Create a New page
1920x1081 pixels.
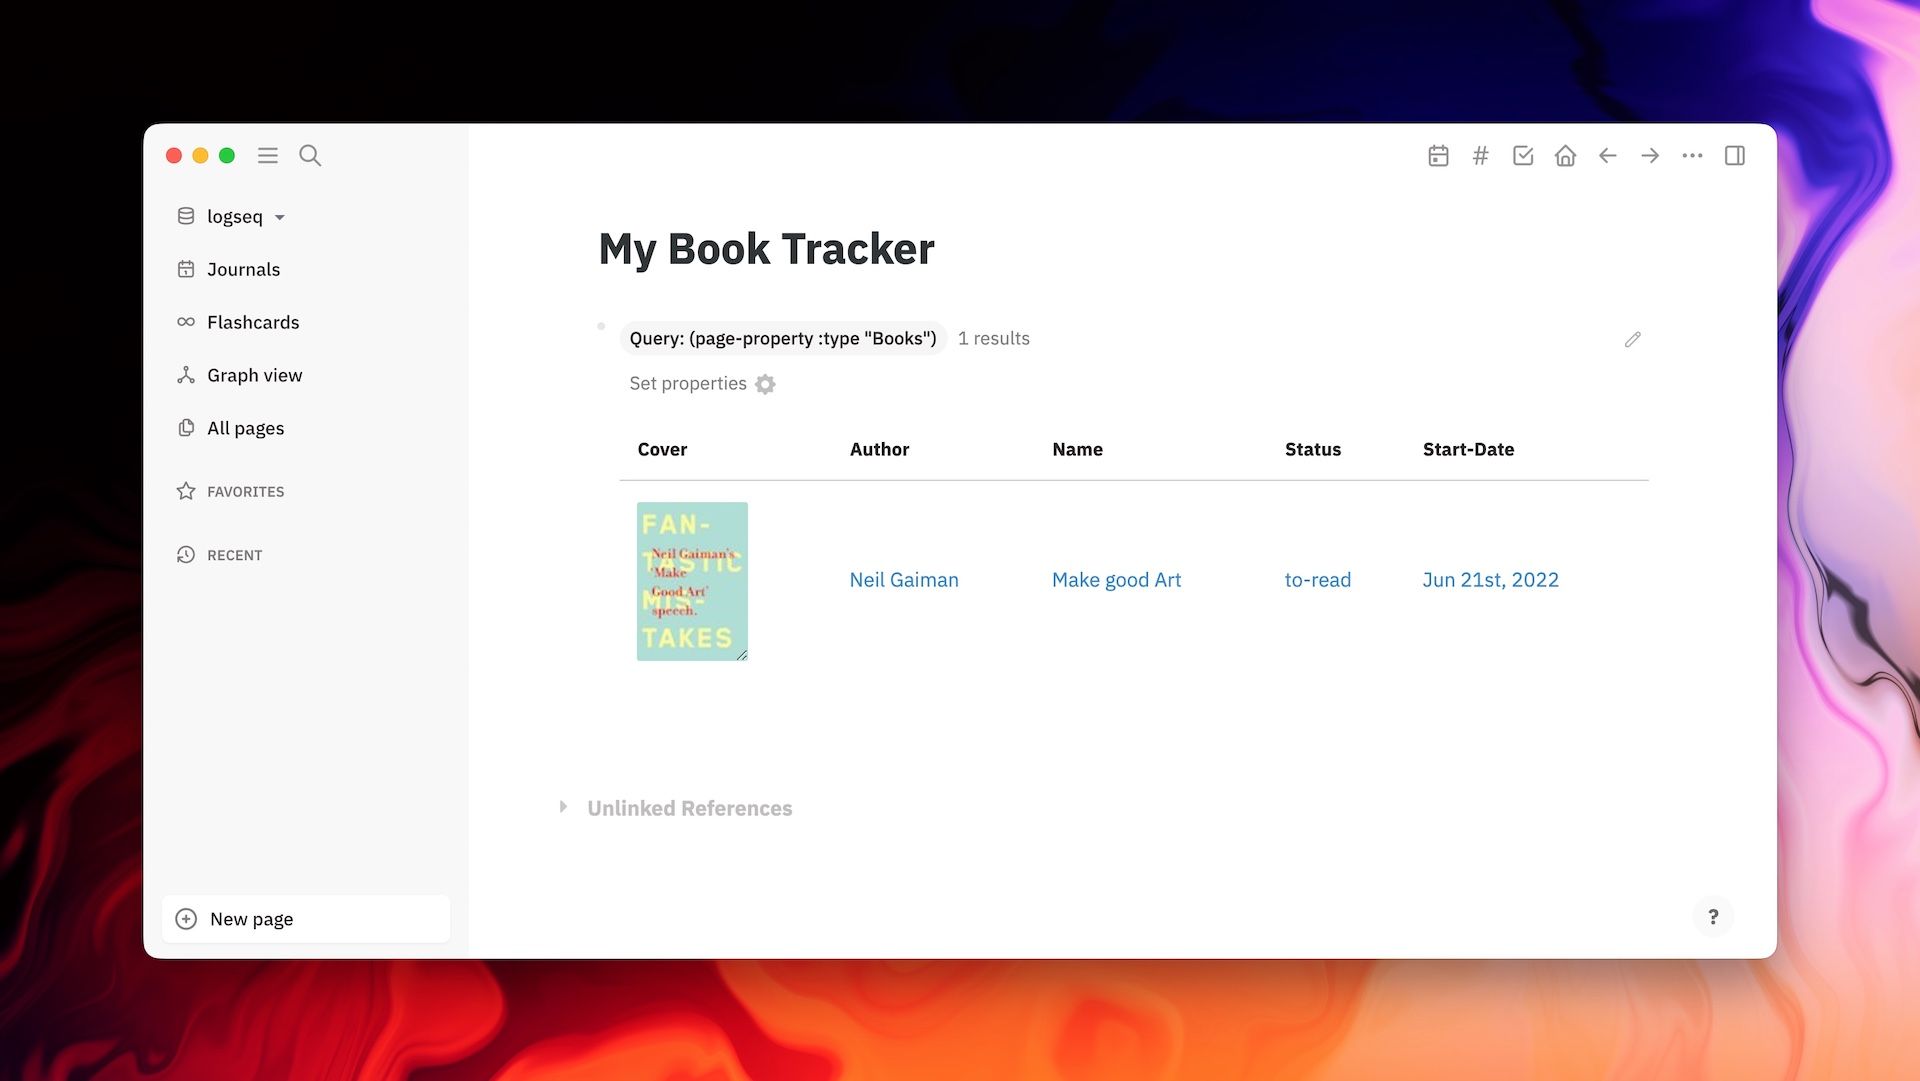(x=251, y=919)
